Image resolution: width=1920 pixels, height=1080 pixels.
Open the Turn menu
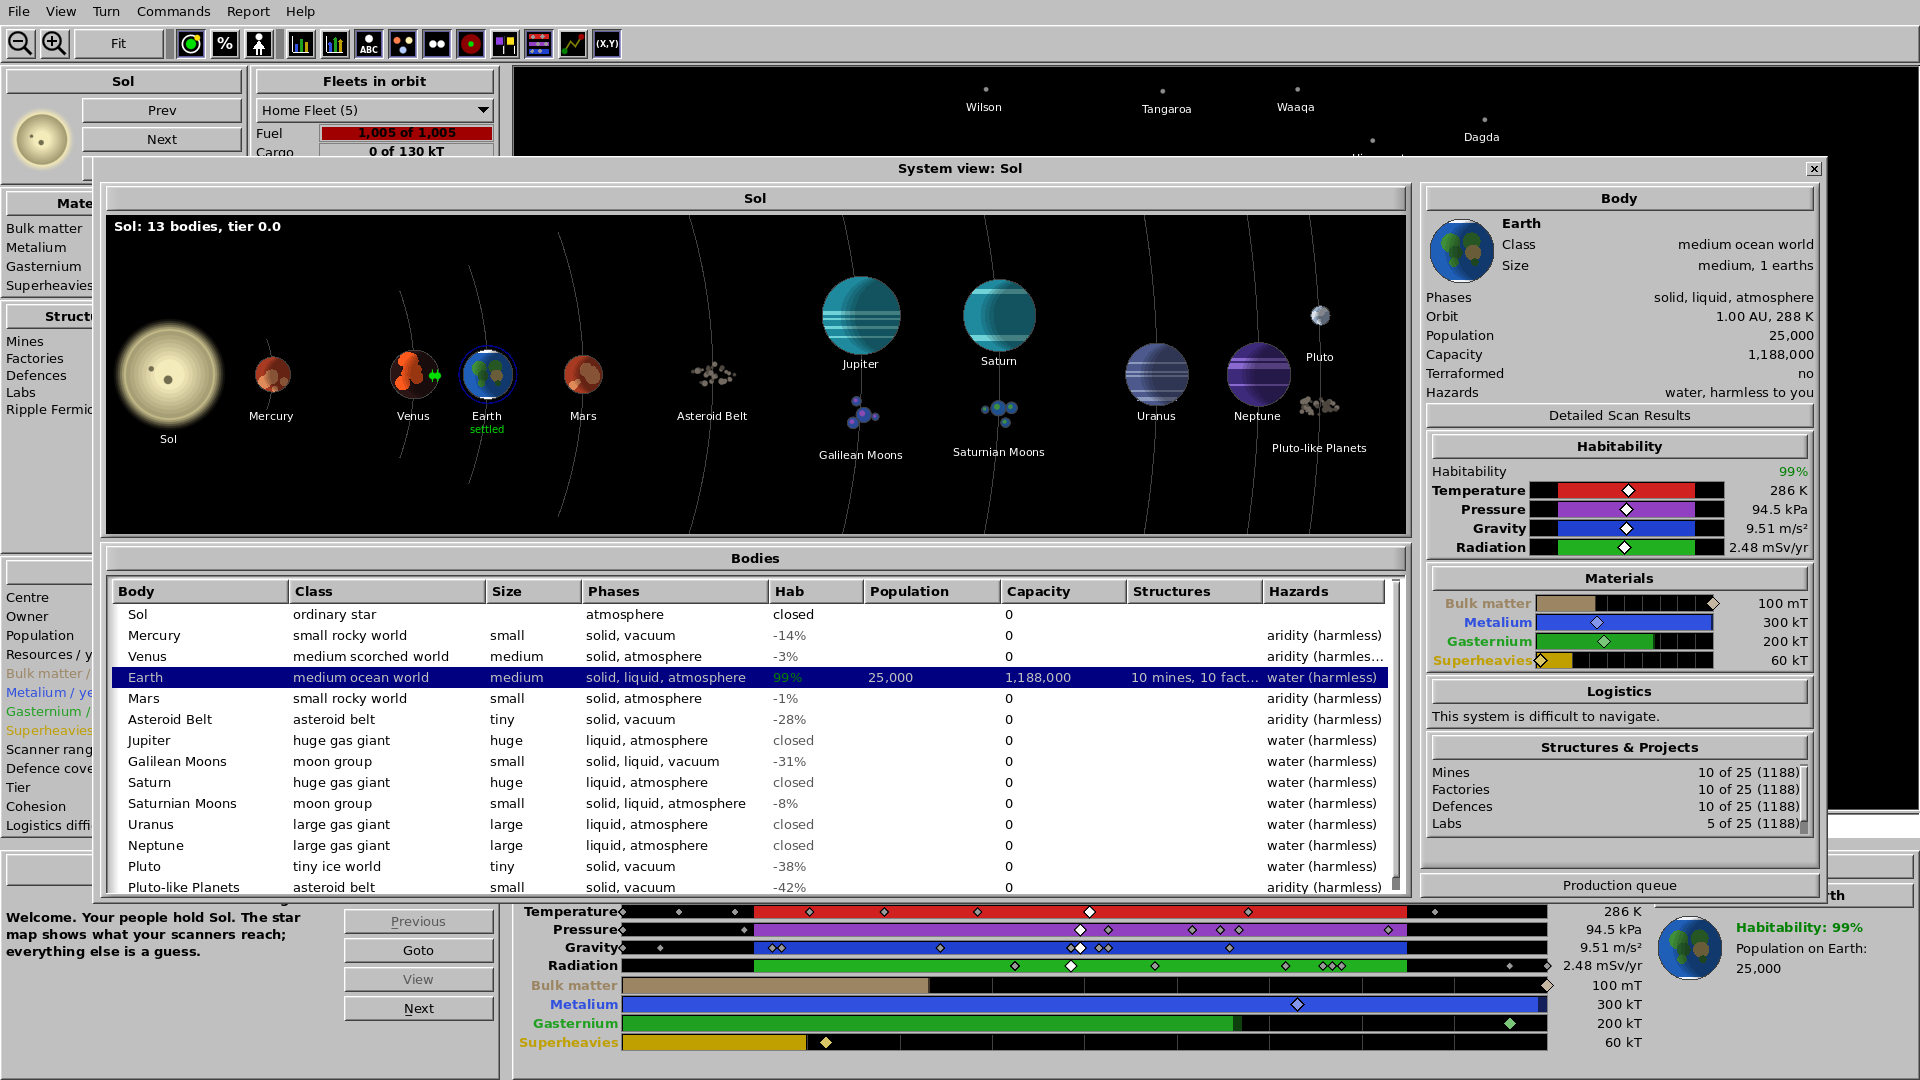(106, 11)
